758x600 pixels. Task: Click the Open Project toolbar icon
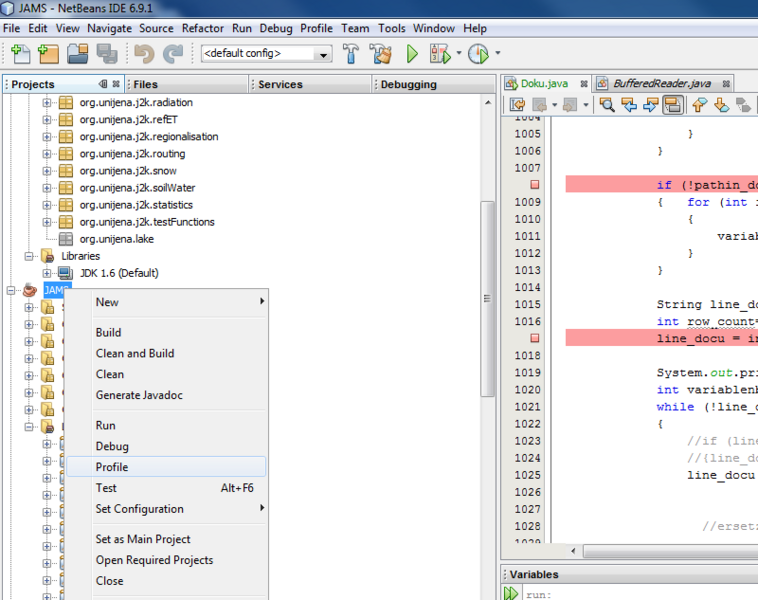click(x=79, y=54)
